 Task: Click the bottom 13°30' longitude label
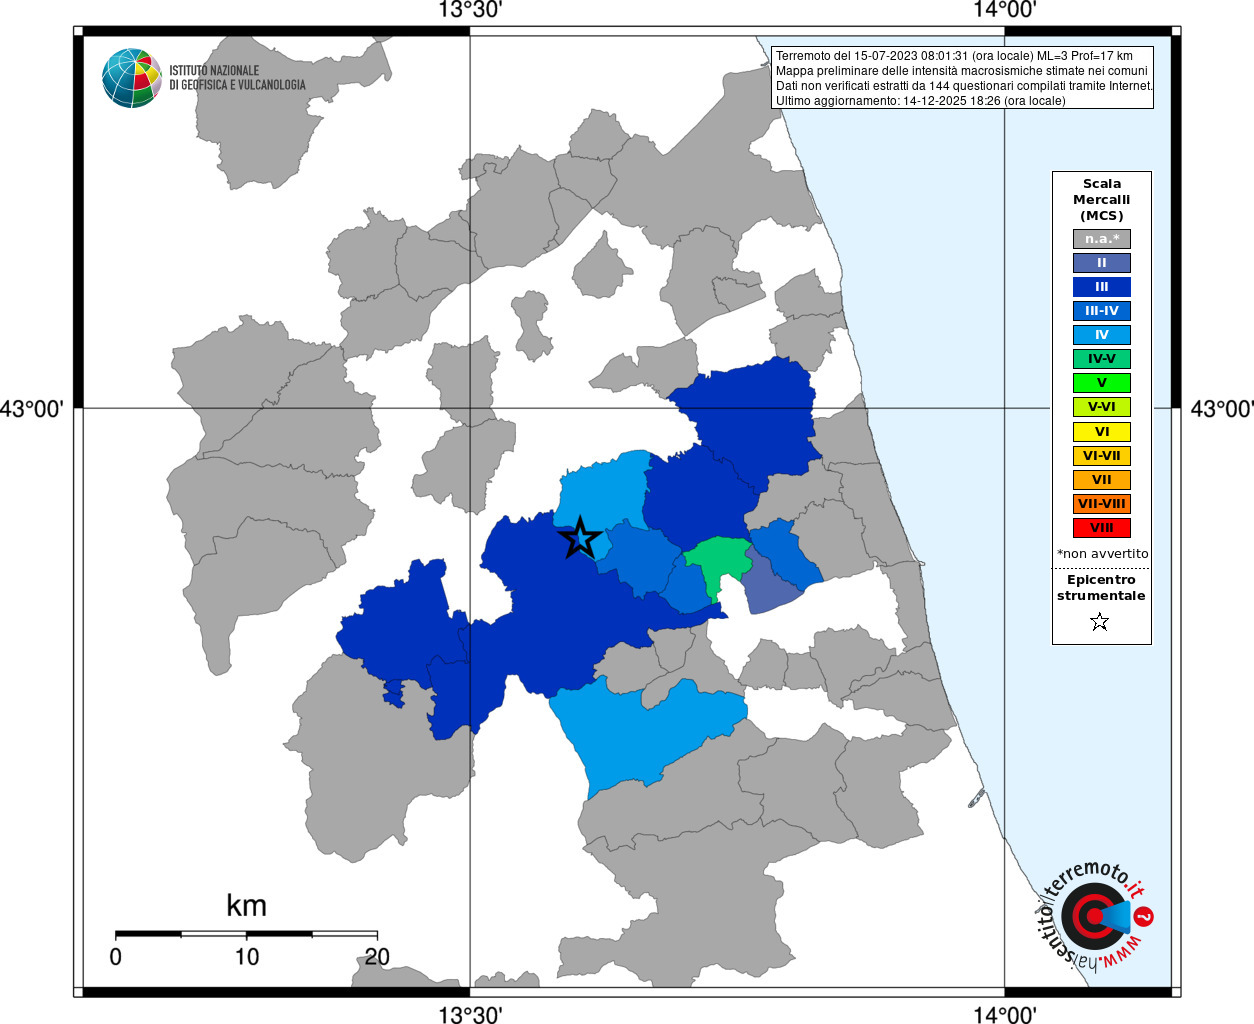[470, 1014]
